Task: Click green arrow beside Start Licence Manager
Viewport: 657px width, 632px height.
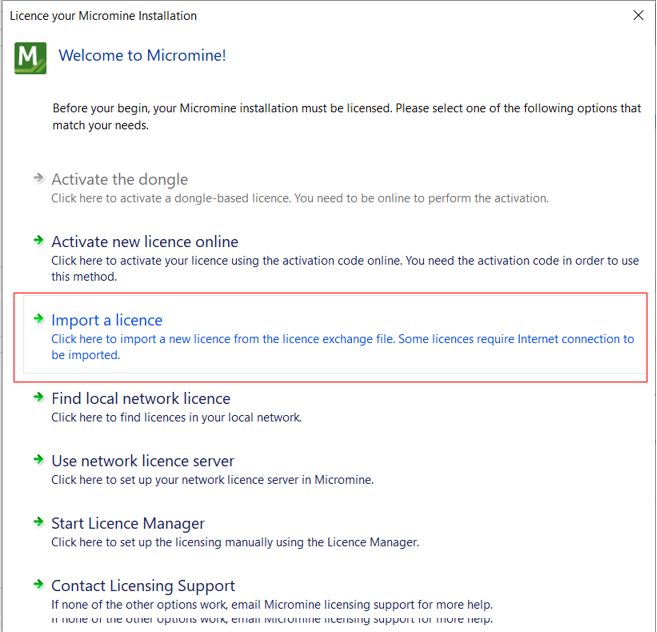Action: [39, 522]
